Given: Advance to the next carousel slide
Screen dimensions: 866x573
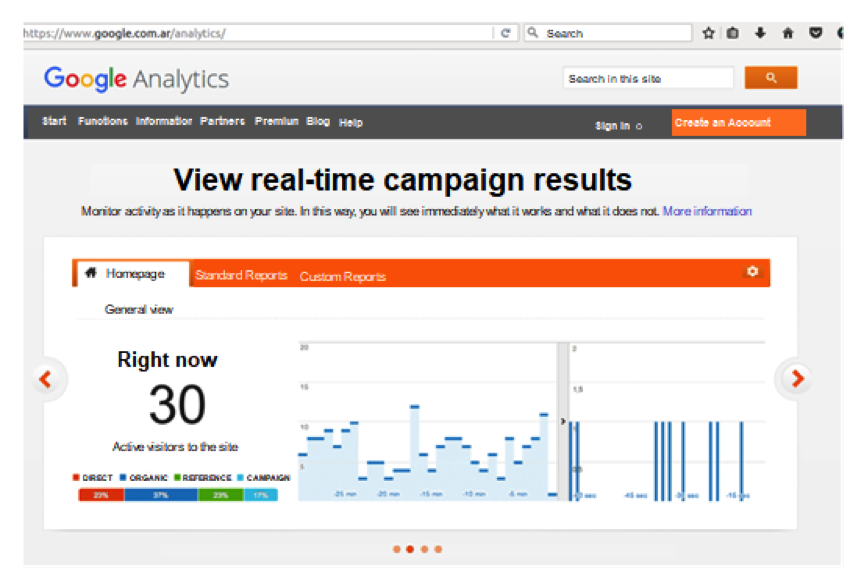Looking at the screenshot, I should click(x=797, y=379).
